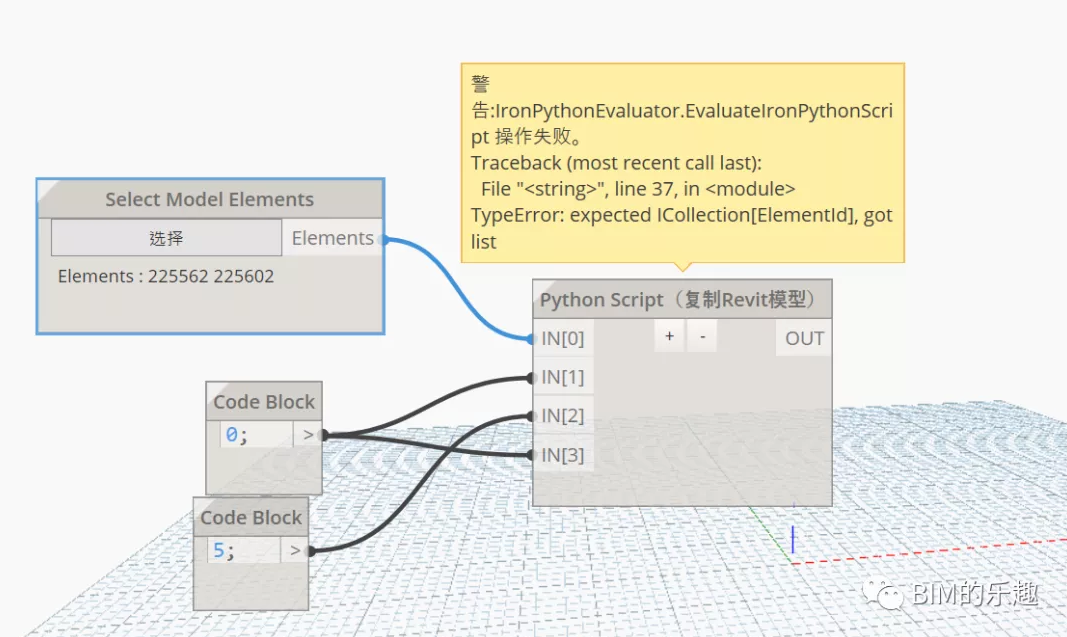Click the warning tooltip with TypeError message
The height and width of the screenshot is (637, 1067).
[683, 163]
